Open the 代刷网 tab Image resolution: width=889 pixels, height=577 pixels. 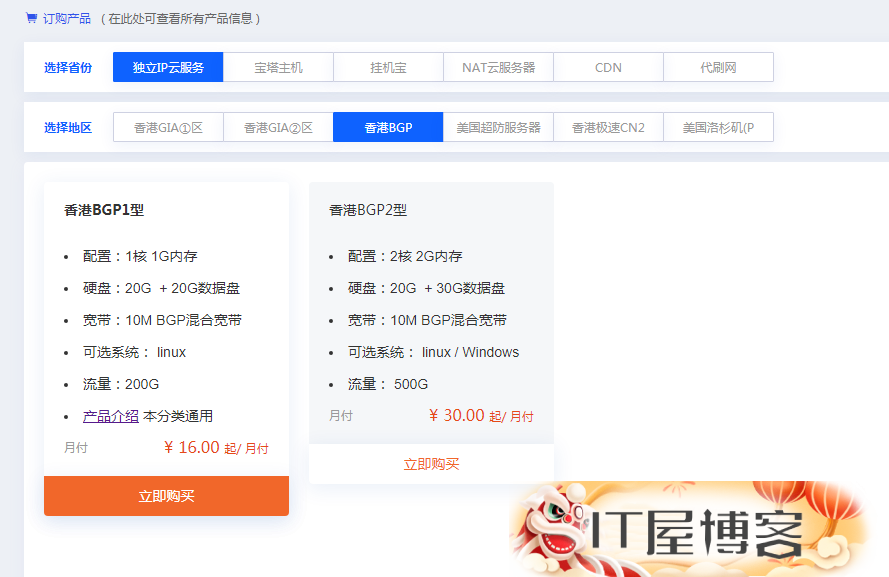[x=718, y=67]
